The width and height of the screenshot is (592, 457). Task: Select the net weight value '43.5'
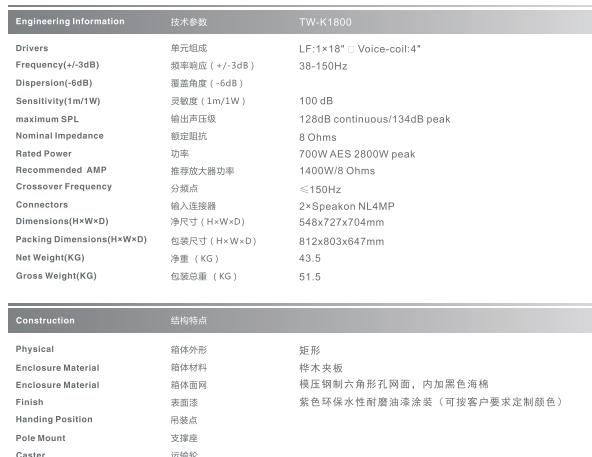(x=310, y=259)
